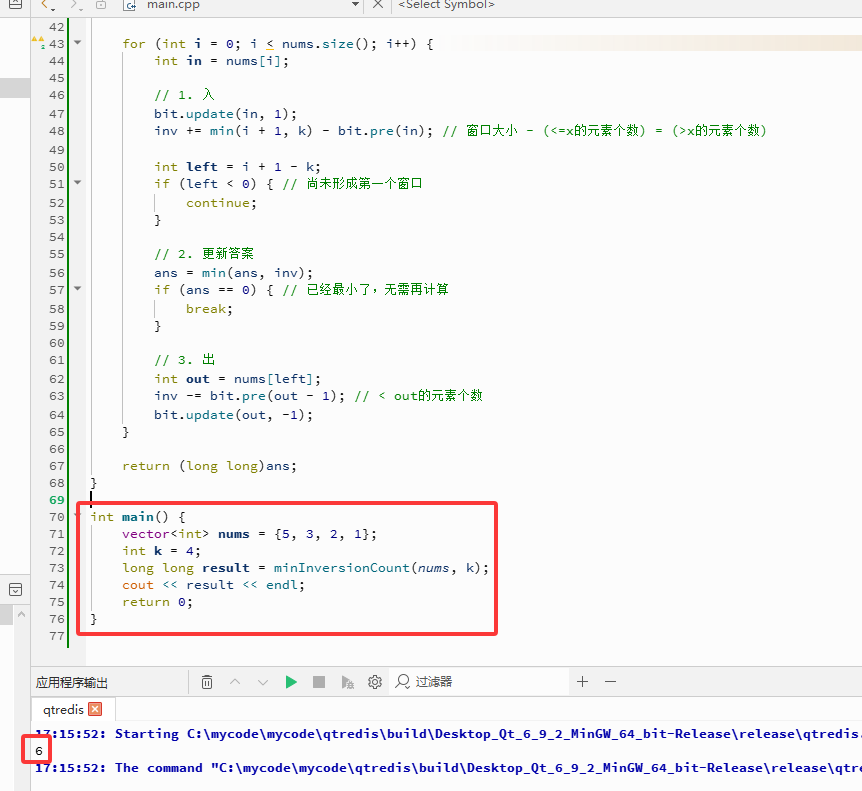Viewport: 862px width, 791px height.
Task: Click the 'inv -= bit.pre(out - 1);' line
Action: coord(249,396)
